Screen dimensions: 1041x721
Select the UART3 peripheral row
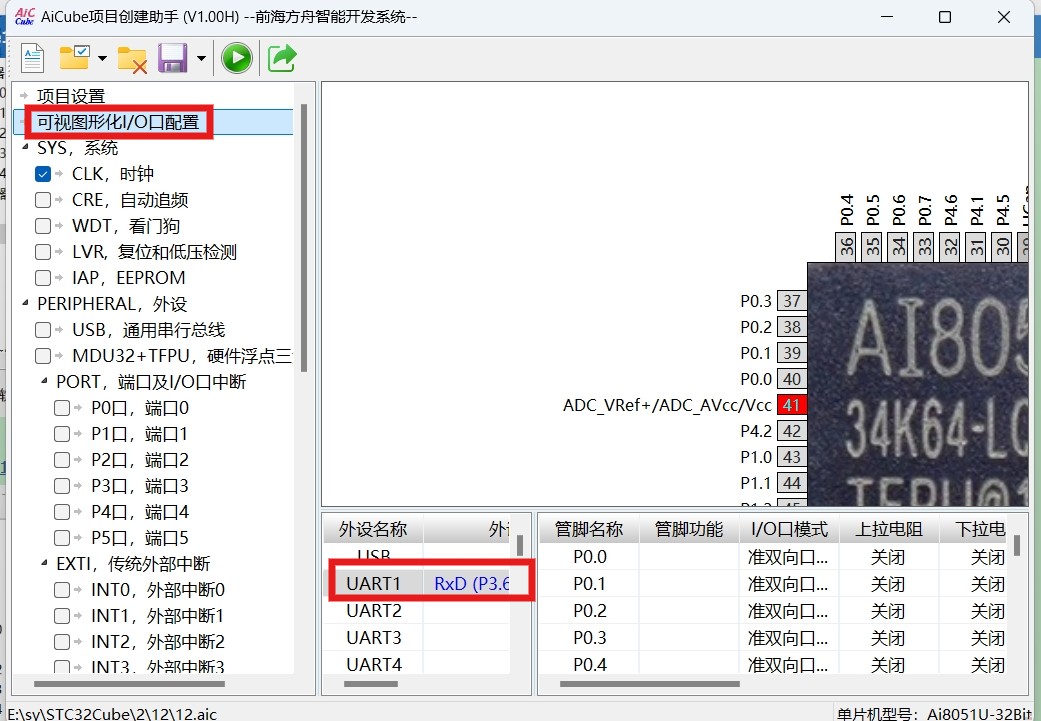point(417,638)
